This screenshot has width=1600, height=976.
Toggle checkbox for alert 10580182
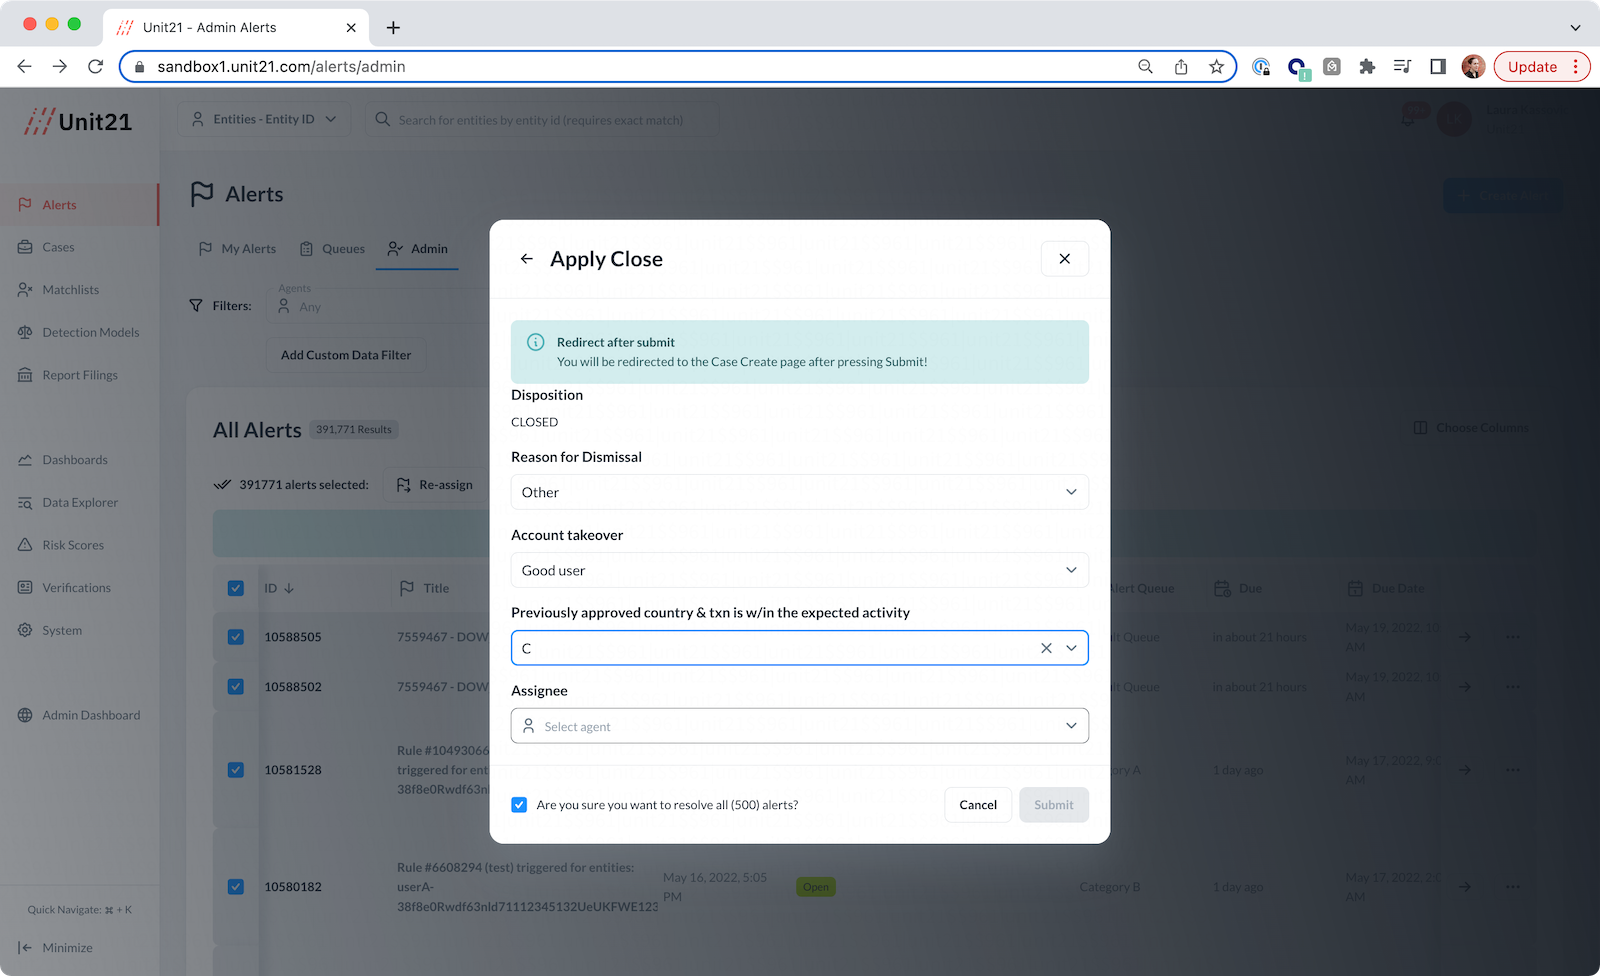click(x=236, y=887)
